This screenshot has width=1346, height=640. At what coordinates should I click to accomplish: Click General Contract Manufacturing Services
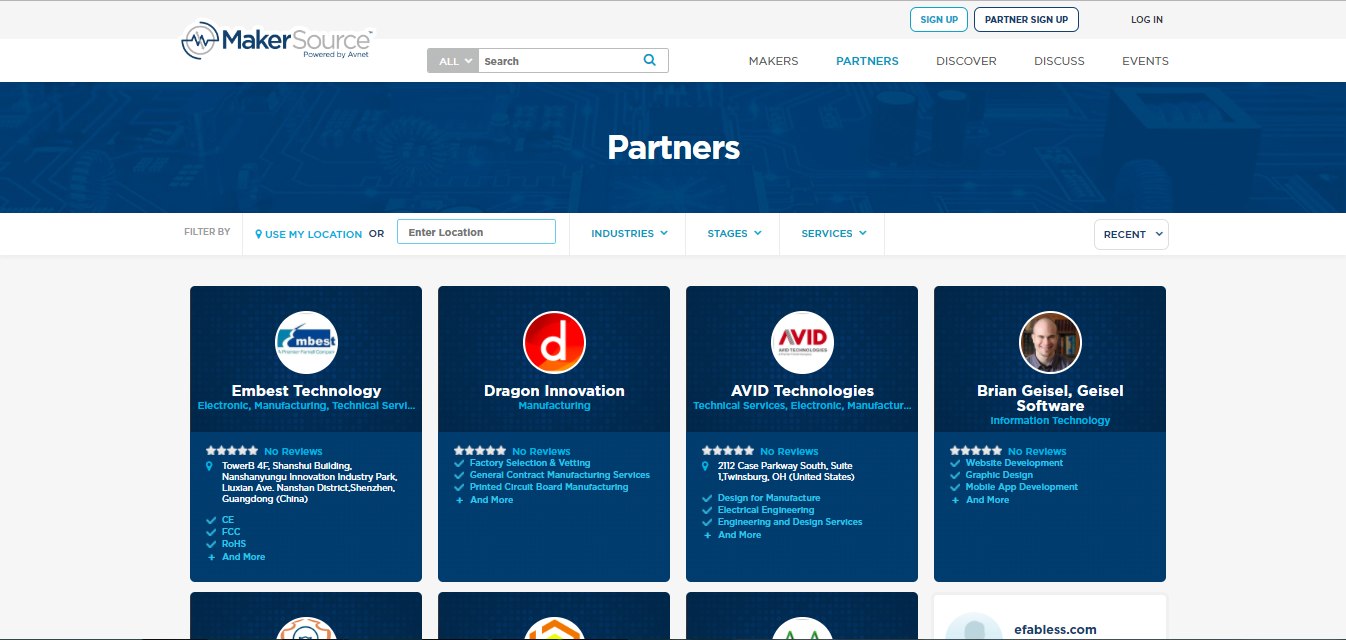(560, 475)
